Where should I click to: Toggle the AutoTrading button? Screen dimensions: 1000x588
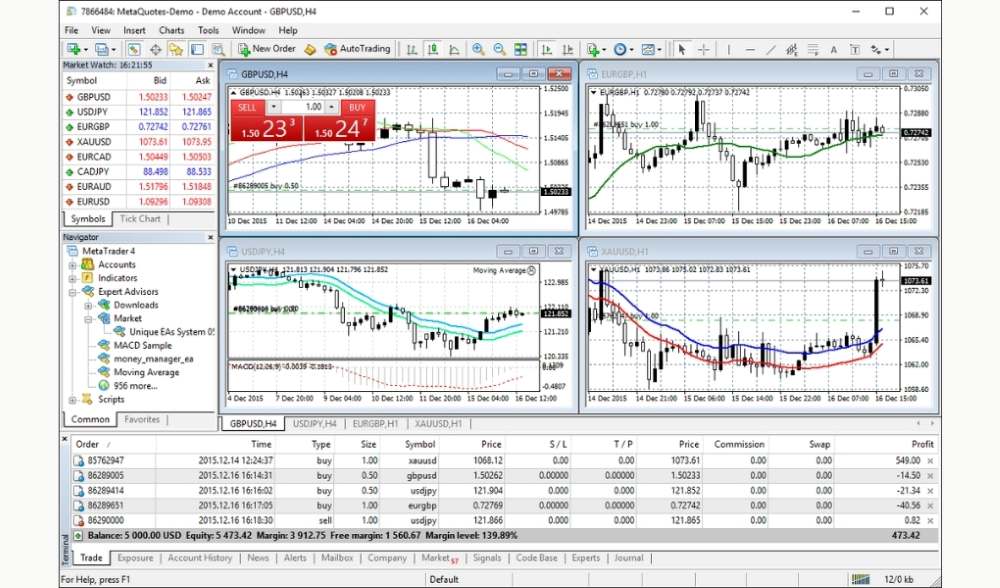(x=357, y=49)
